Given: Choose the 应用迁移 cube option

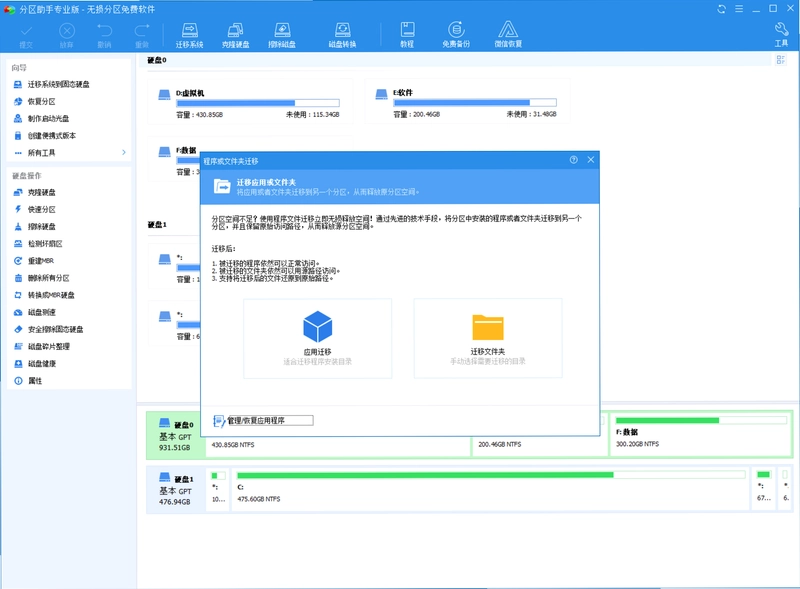Looking at the screenshot, I should 317,338.
